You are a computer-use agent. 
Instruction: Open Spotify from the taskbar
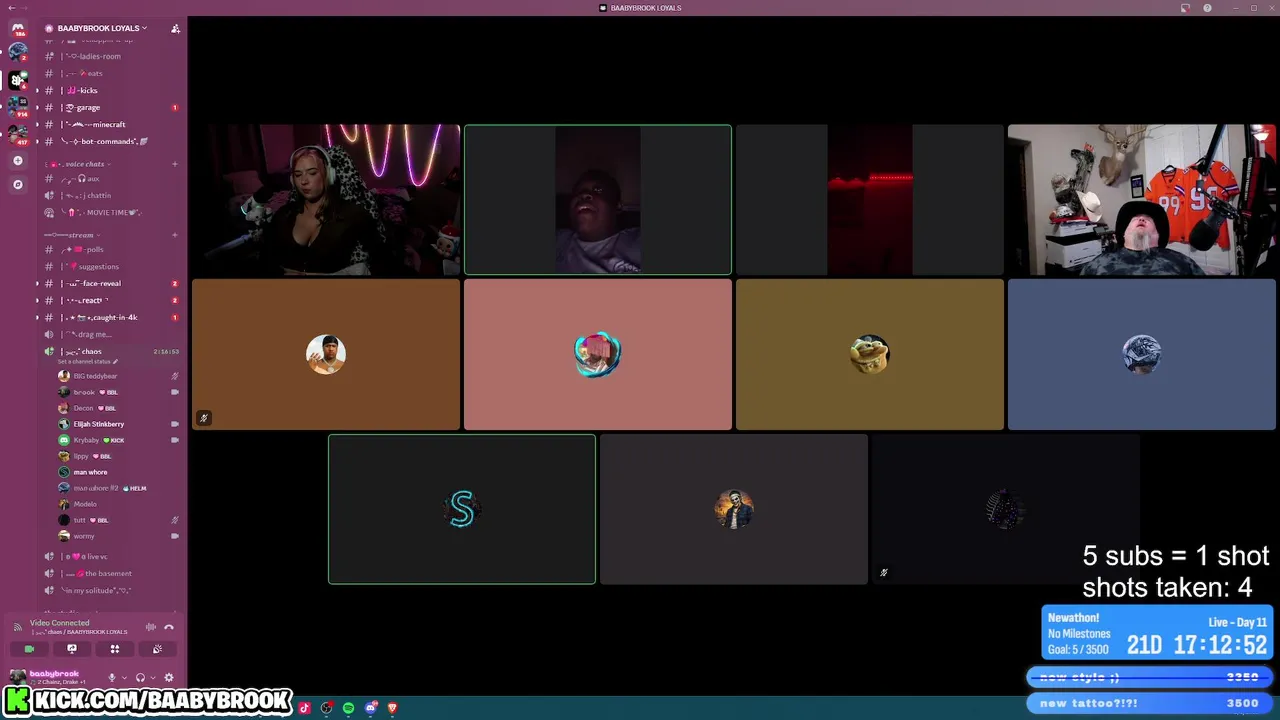[x=348, y=708]
